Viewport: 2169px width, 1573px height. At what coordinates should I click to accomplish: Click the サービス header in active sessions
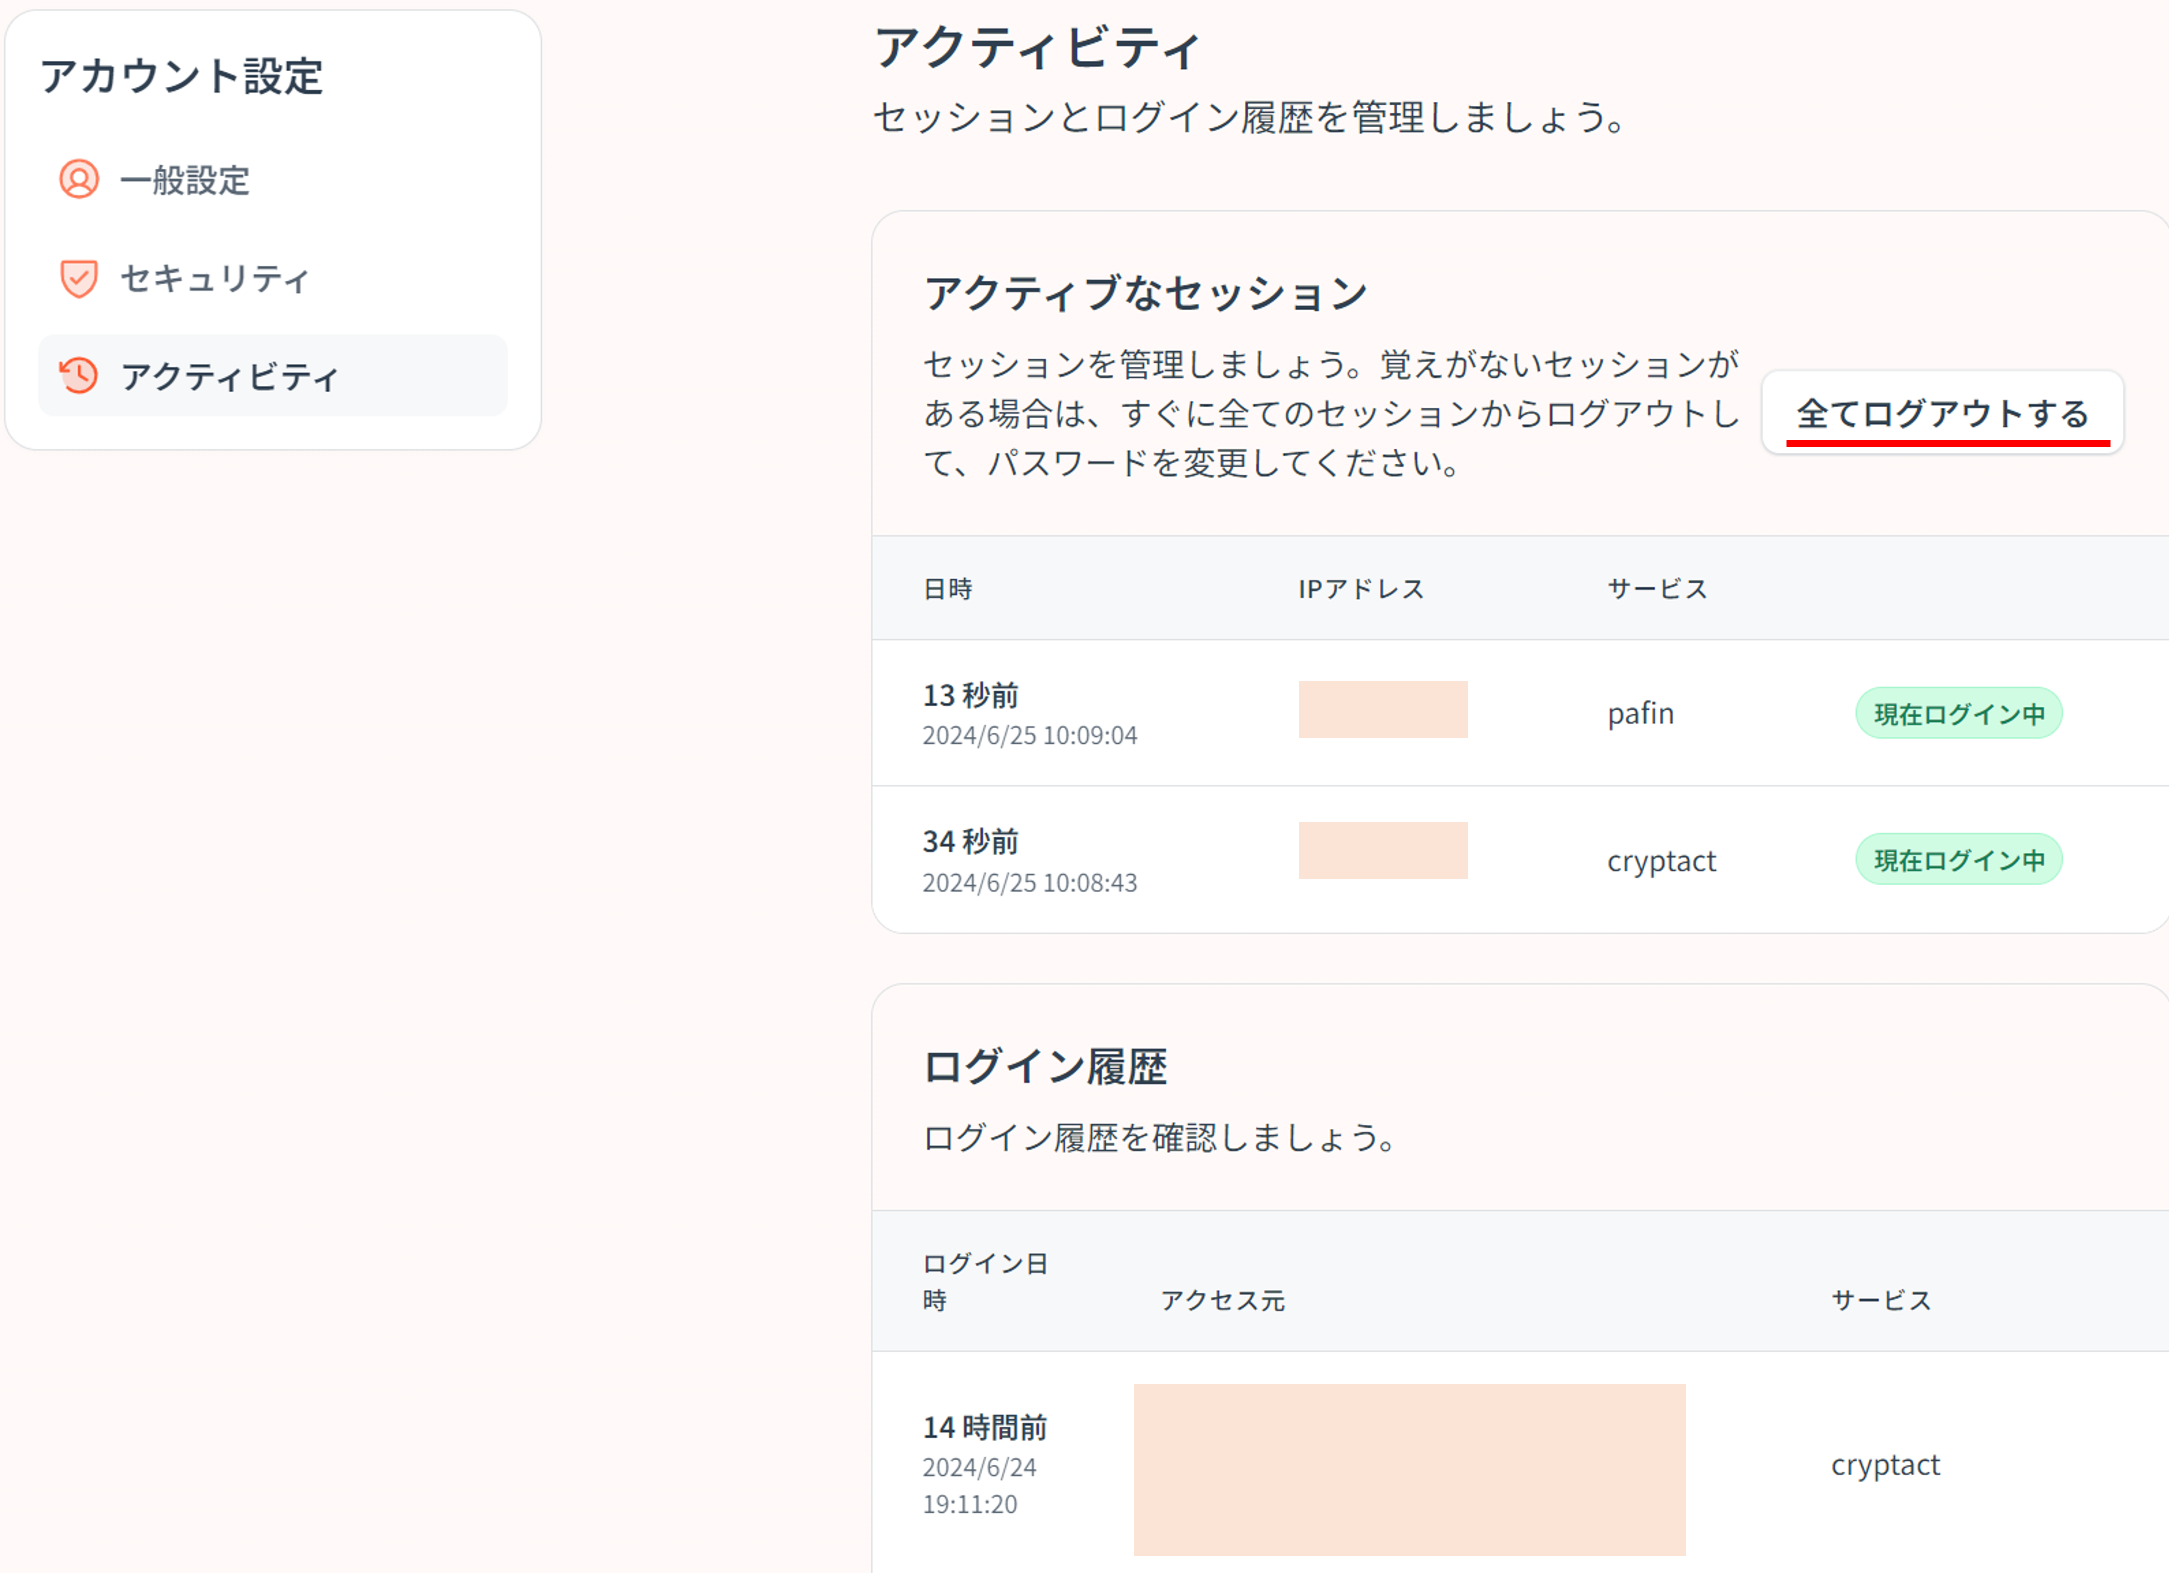[1657, 588]
